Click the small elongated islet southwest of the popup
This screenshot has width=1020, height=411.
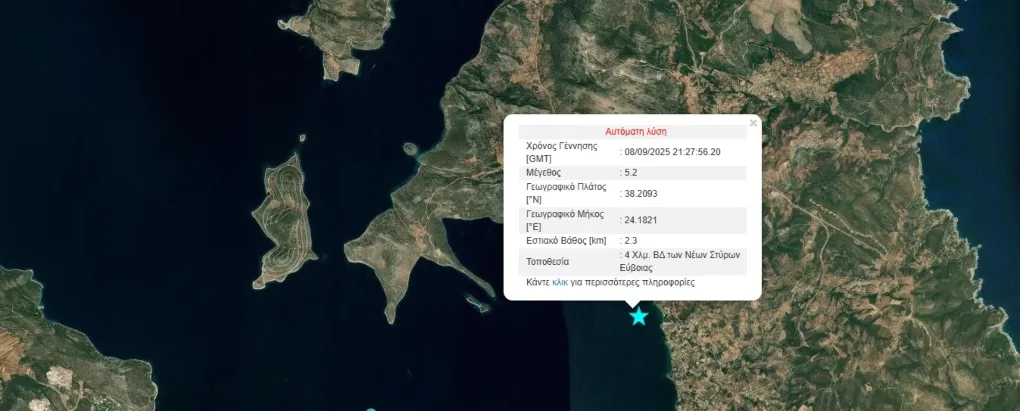pos(479,300)
